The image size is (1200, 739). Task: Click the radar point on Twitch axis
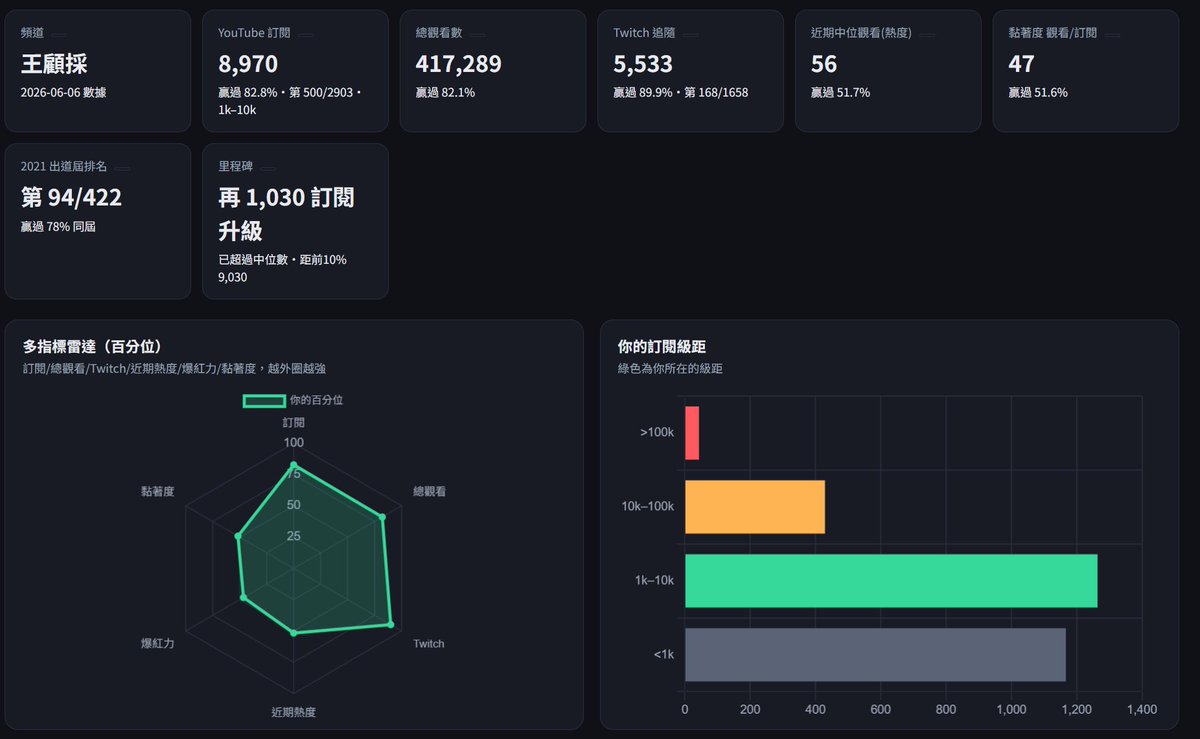click(x=390, y=625)
